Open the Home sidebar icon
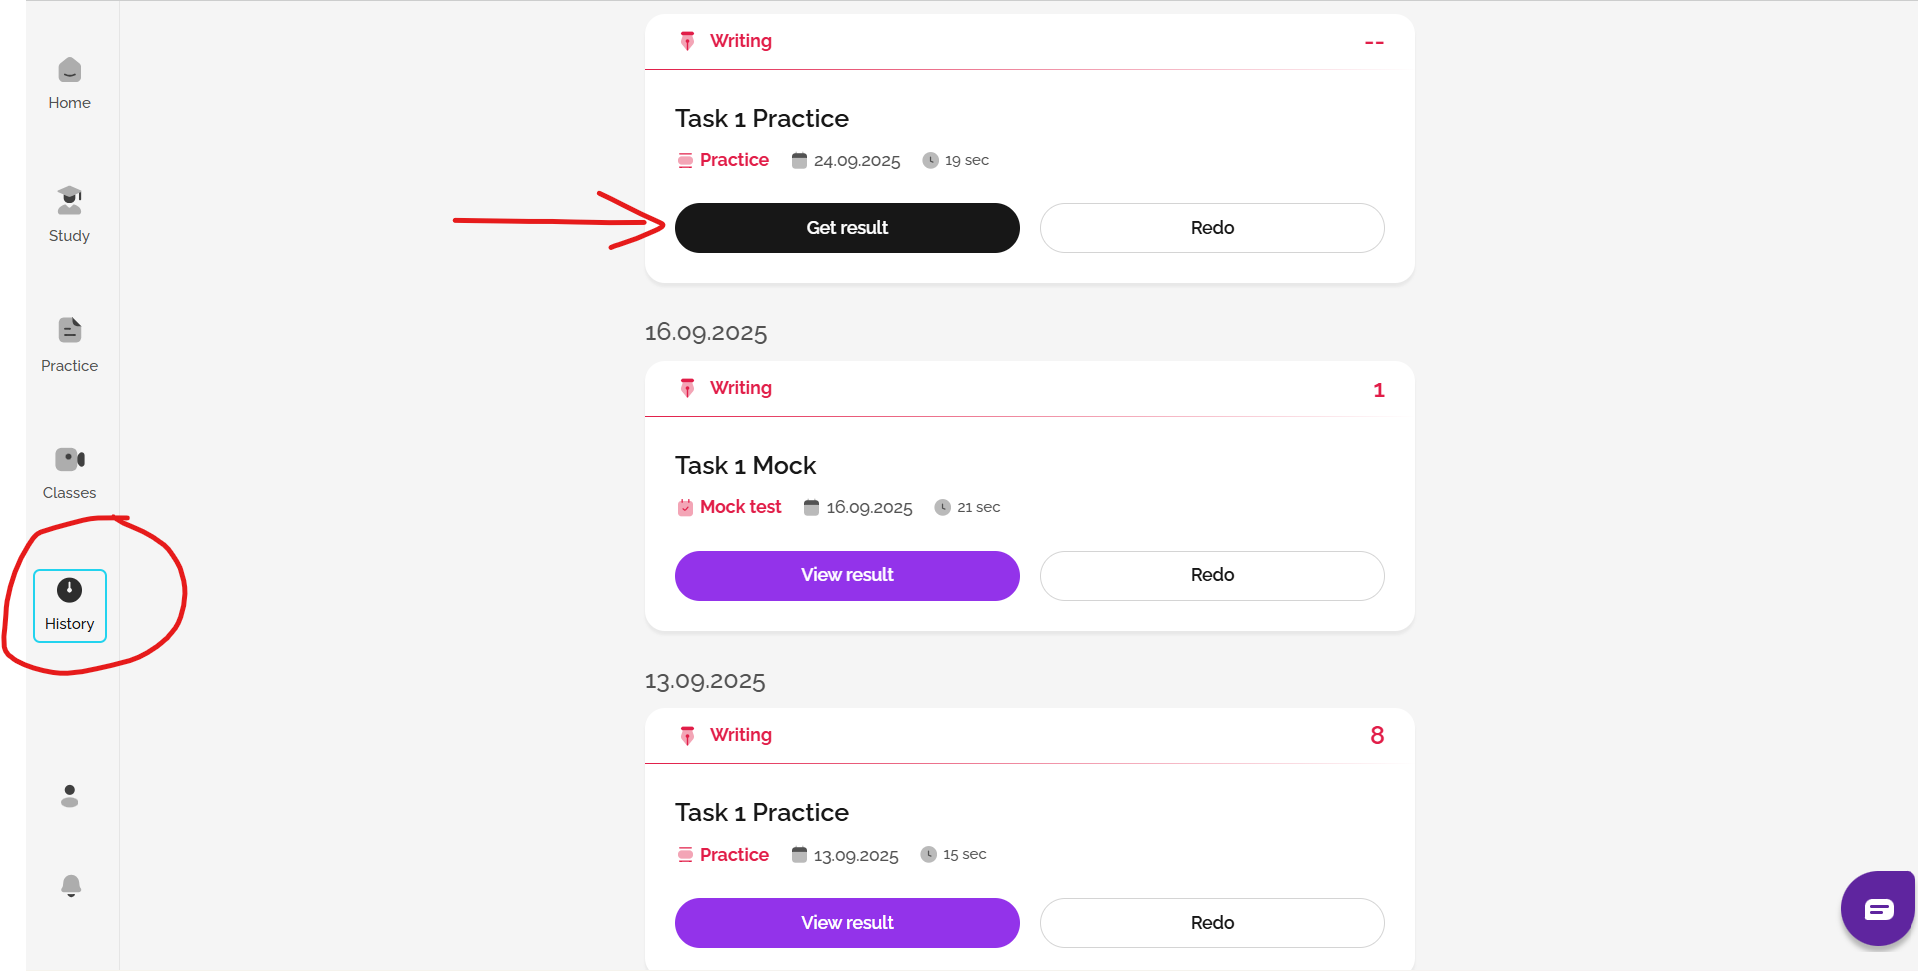1918x971 pixels. 69,71
